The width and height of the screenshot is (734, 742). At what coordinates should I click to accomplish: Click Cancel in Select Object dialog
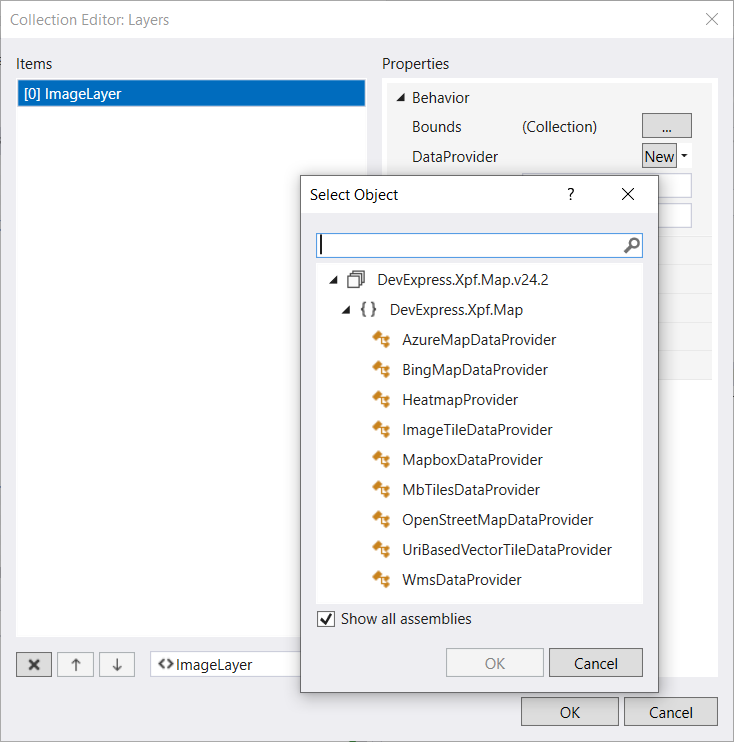[596, 663]
